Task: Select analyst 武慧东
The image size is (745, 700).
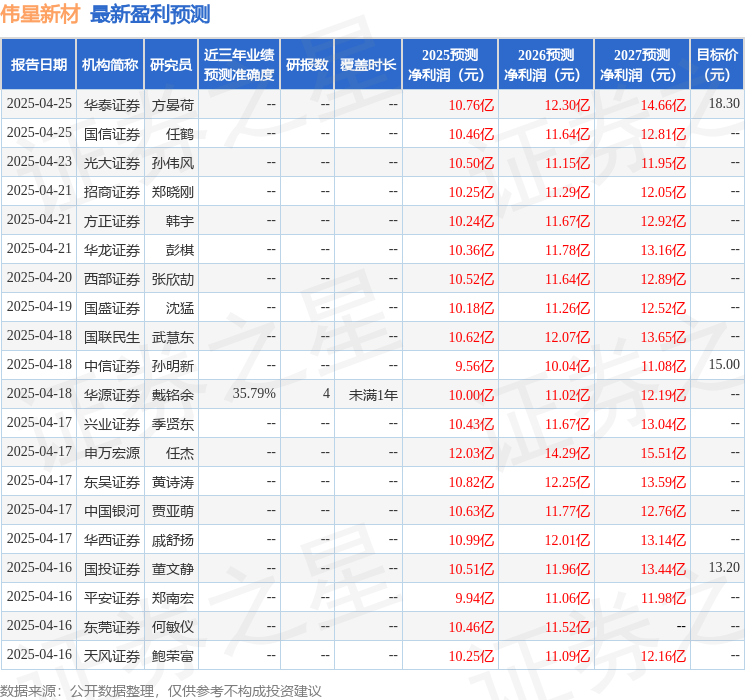Action: point(172,336)
